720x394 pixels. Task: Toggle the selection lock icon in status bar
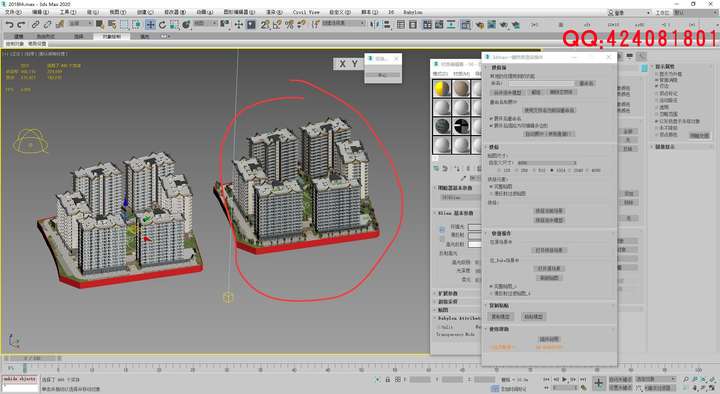tap(388, 380)
